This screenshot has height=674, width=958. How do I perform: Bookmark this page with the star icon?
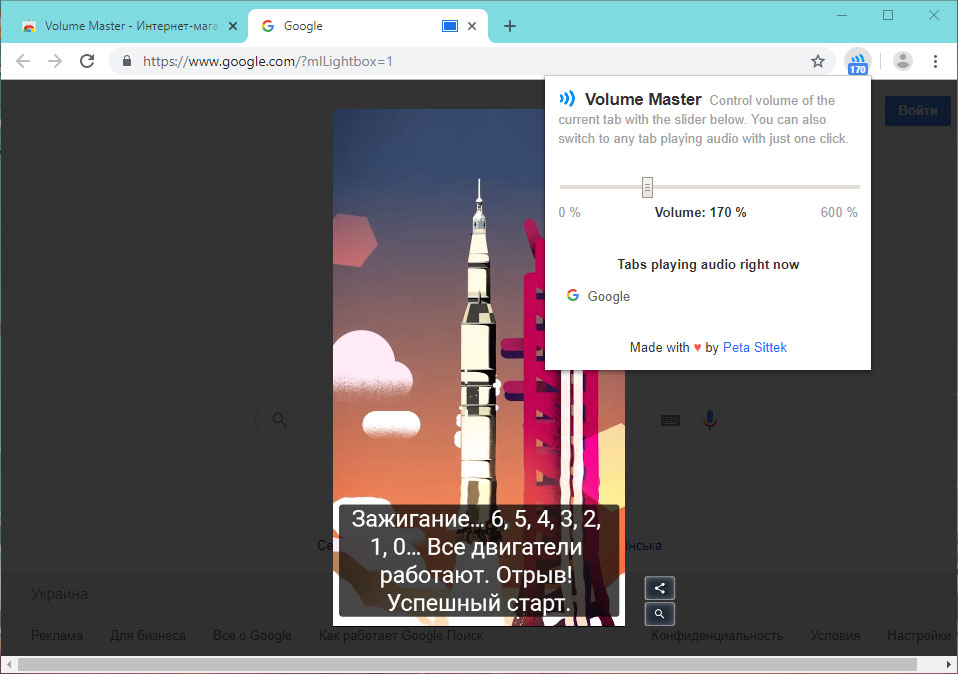click(817, 61)
